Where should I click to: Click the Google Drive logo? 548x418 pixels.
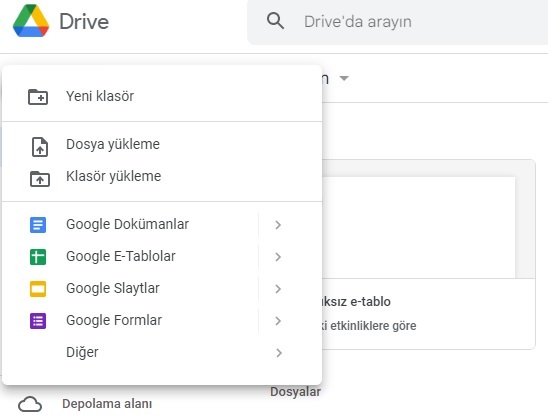click(x=31, y=21)
